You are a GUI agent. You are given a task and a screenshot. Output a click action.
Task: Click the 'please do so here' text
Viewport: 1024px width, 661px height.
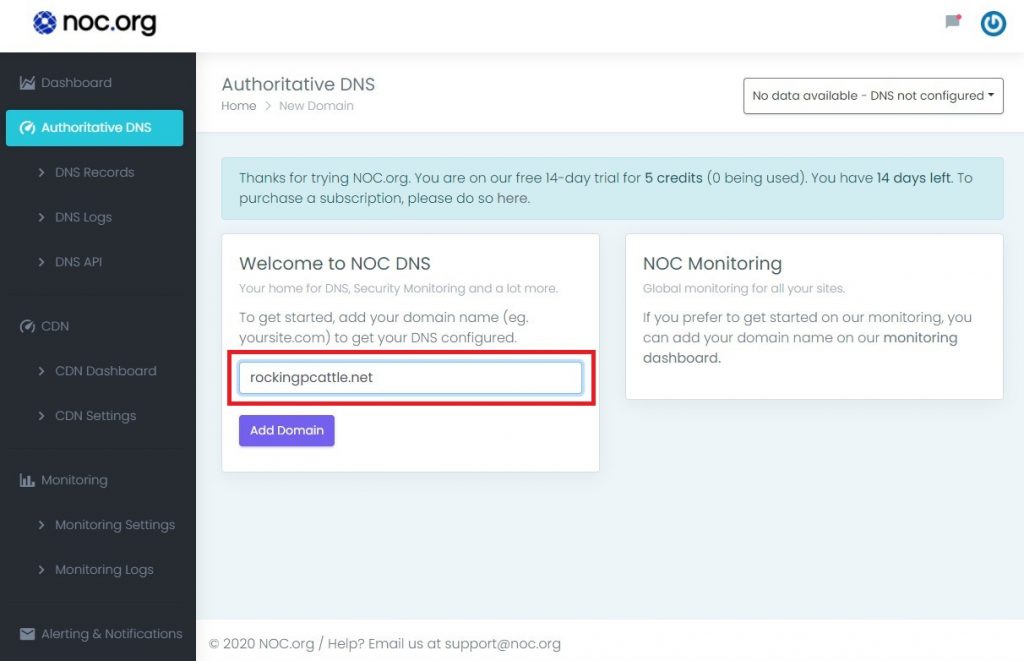pos(468,198)
